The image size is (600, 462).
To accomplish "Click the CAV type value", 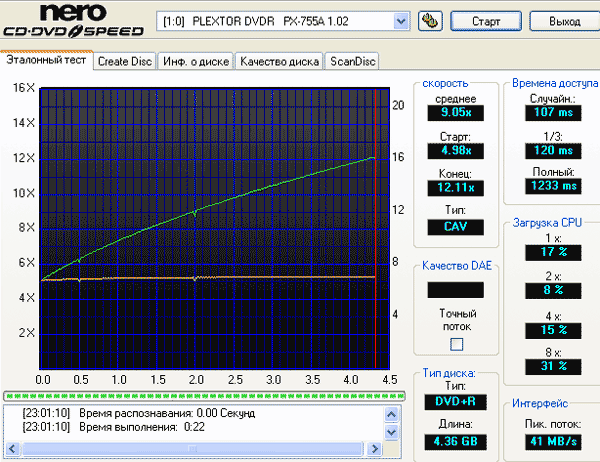I will pyautogui.click(x=455, y=227).
